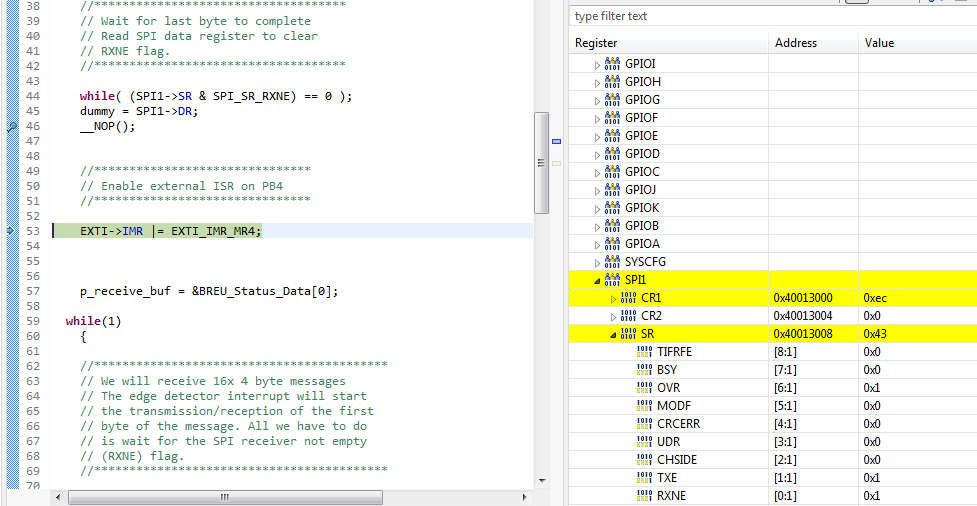Expand the CR2 register node
Image resolution: width=977 pixels, height=506 pixels.
(613, 317)
